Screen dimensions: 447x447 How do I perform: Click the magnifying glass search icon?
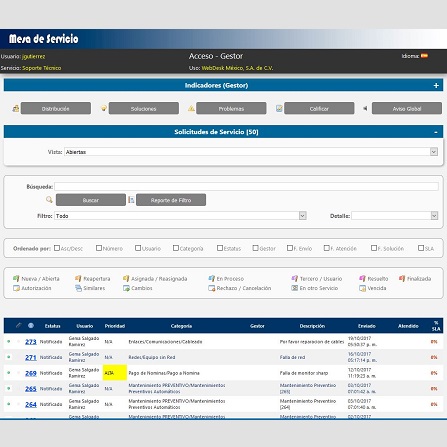click(x=49, y=200)
